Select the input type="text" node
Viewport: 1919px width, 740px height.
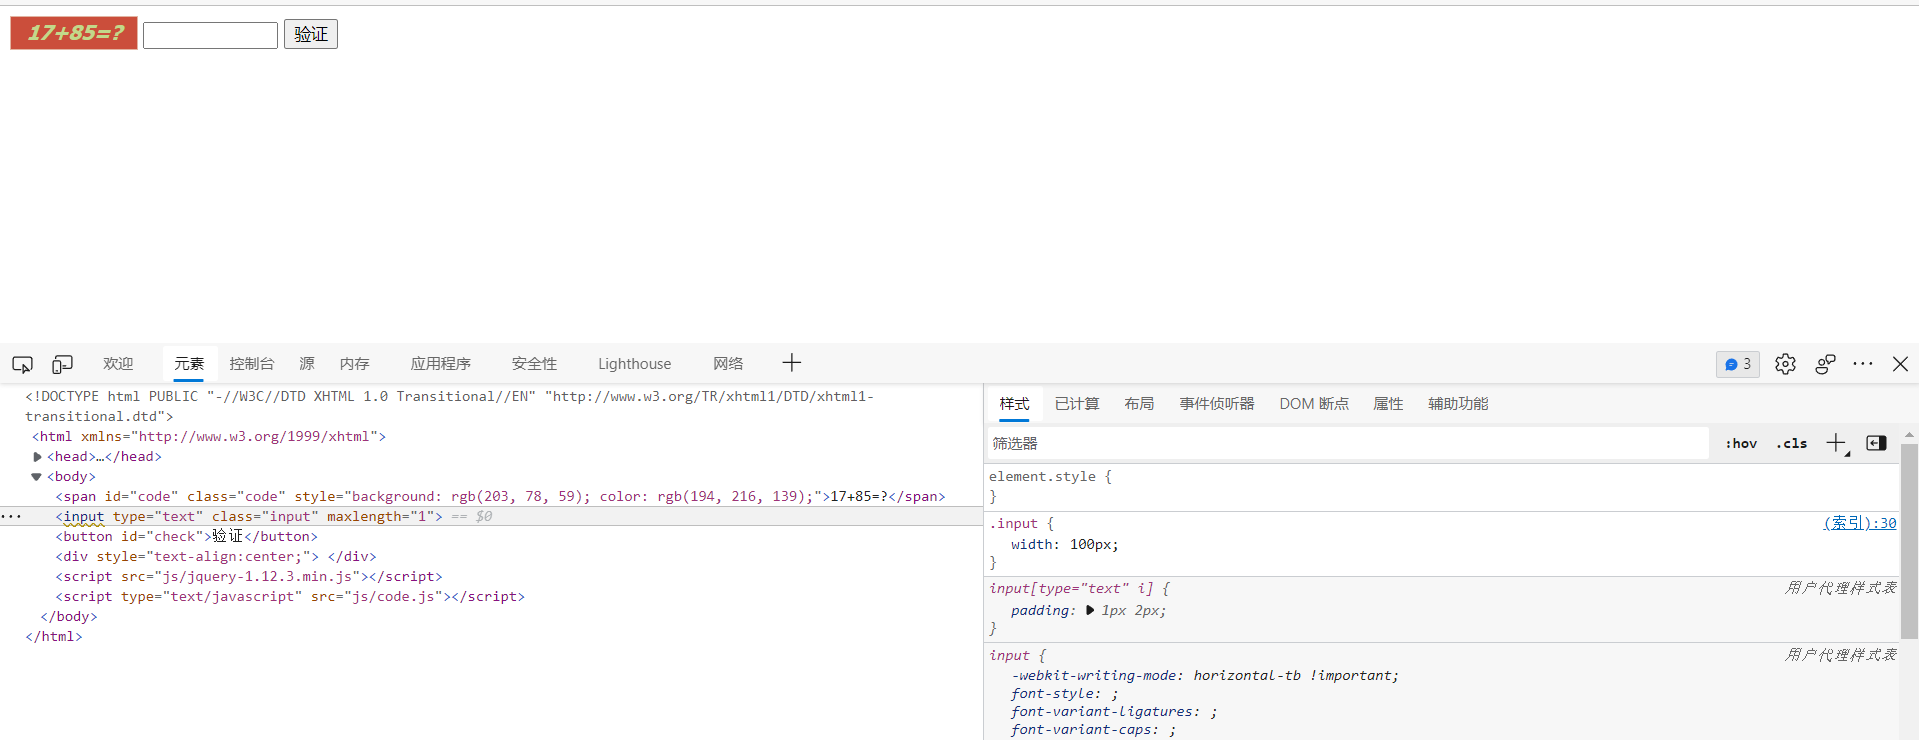[x=249, y=516]
